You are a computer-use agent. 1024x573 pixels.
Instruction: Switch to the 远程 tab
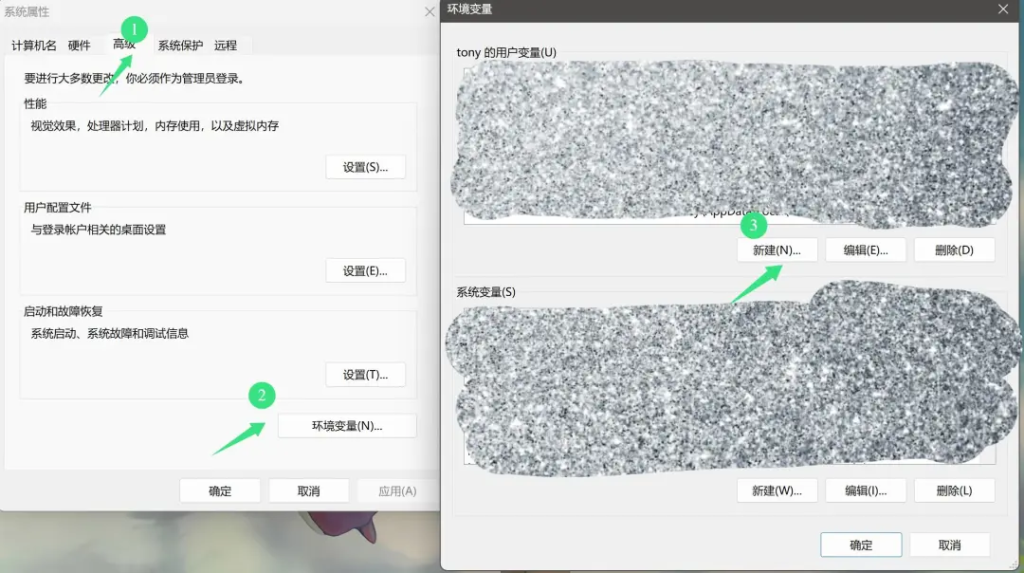225,45
